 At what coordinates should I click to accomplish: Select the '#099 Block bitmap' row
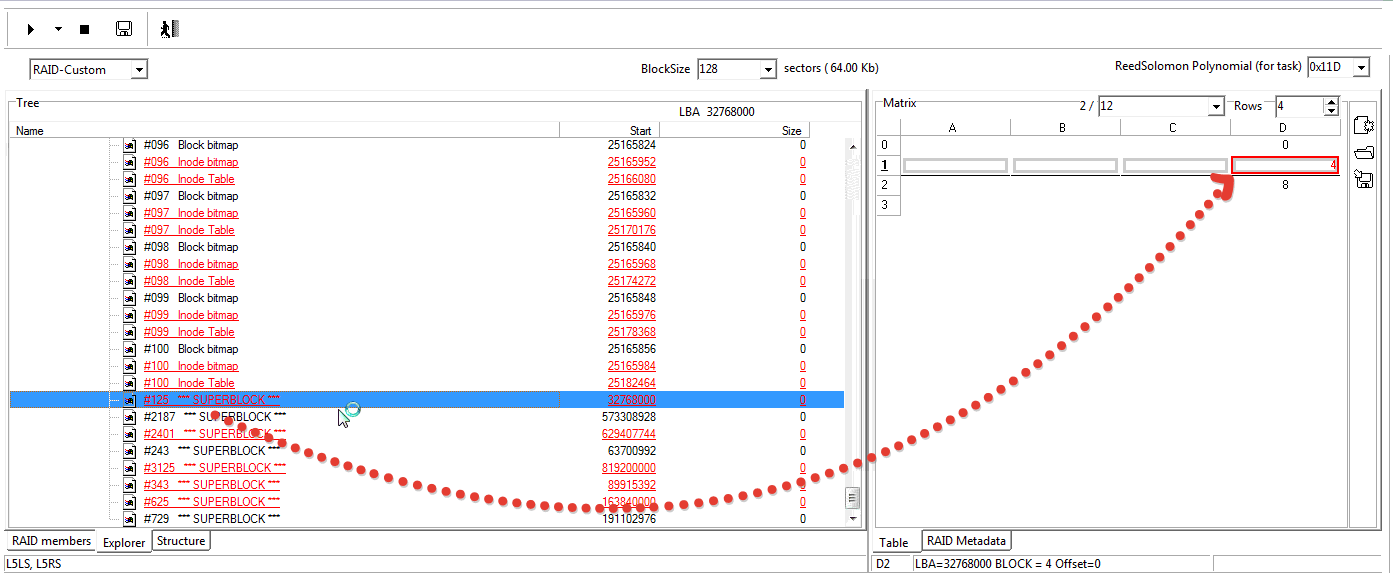(x=427, y=298)
